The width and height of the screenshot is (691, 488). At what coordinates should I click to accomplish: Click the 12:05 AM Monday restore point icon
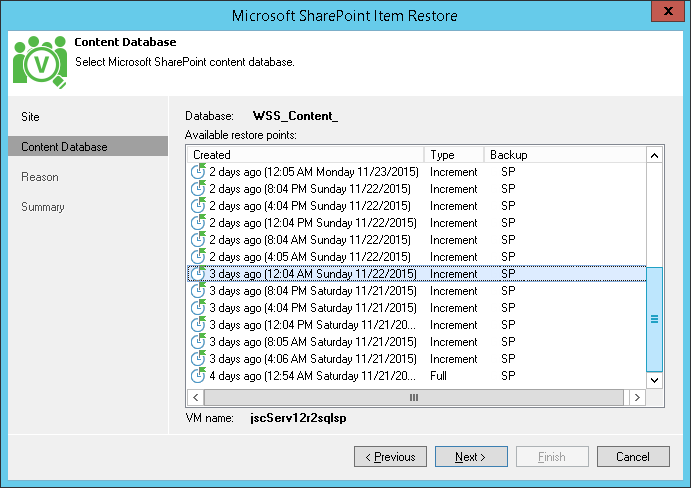pyautogui.click(x=198, y=172)
